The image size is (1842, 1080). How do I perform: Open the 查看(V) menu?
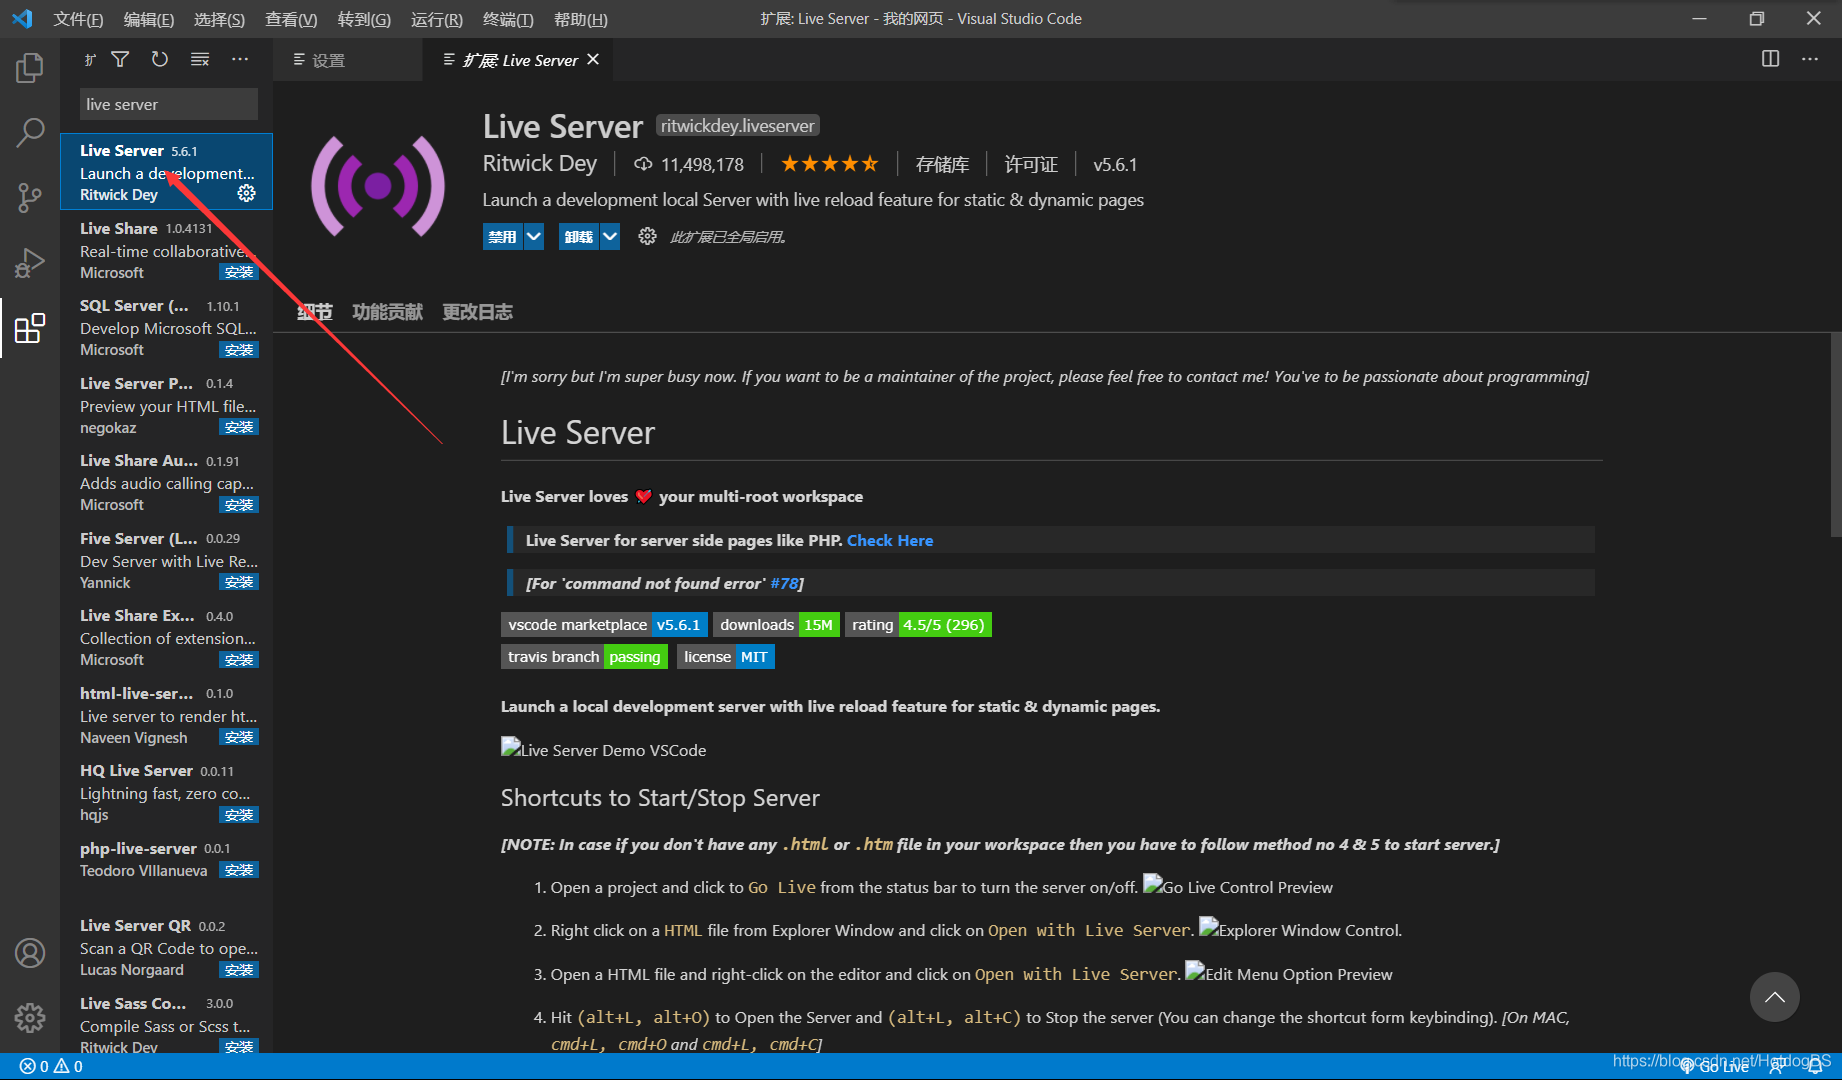point(291,19)
